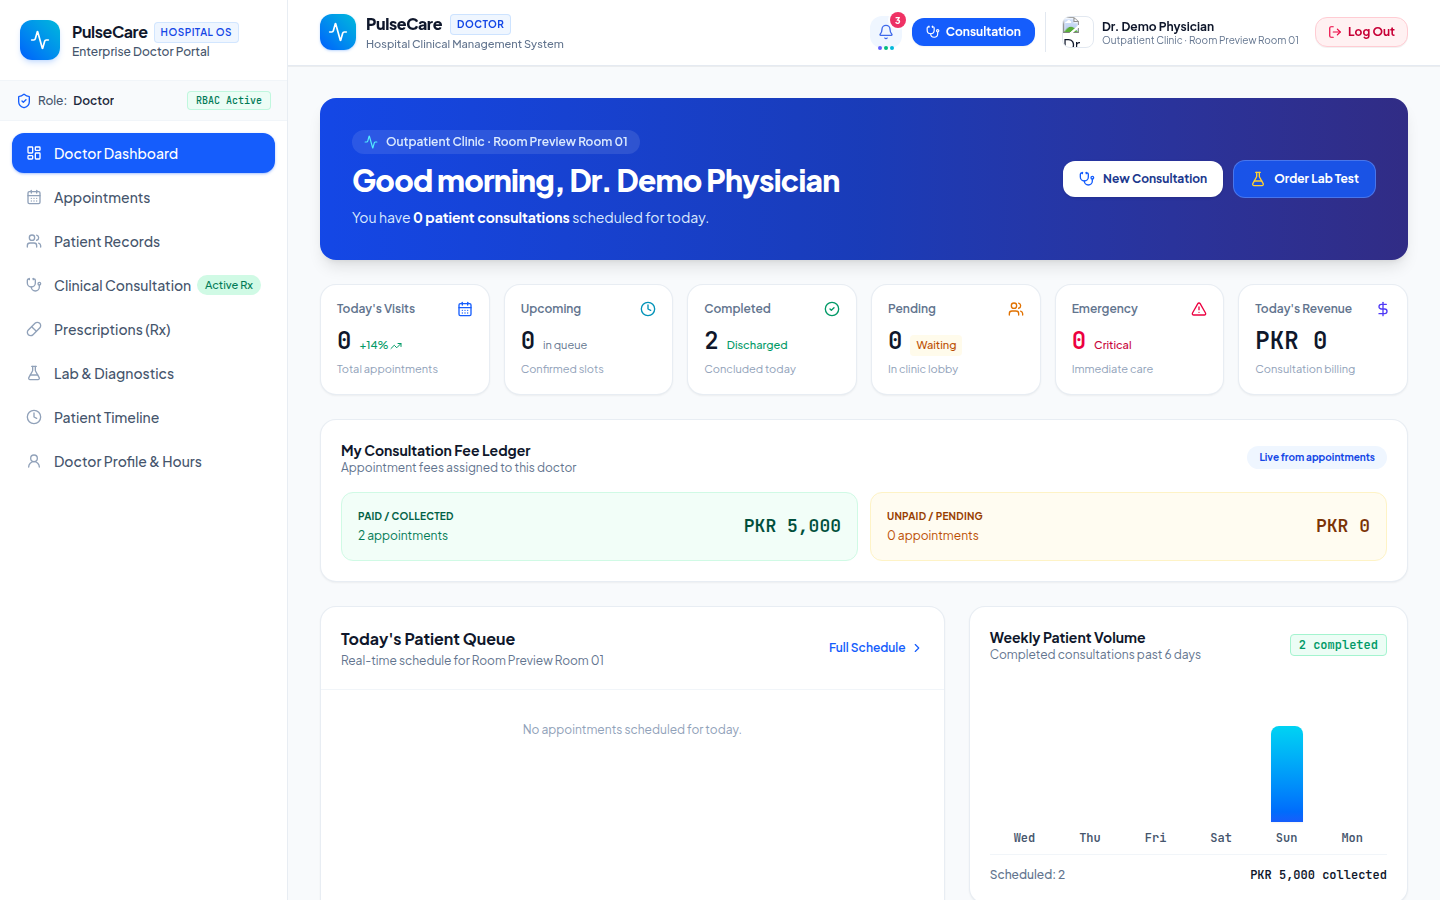Navigate to Lab & Diagnostics
The height and width of the screenshot is (900, 1440).
(x=143, y=374)
